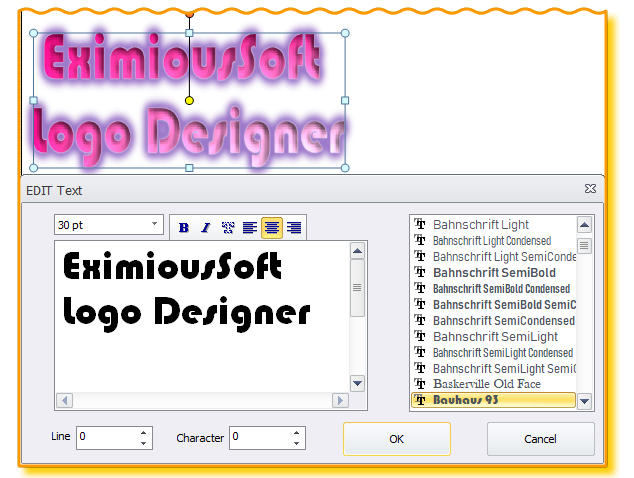Screen dimensions: 634x478
Task: Click the font list scrollbar thumb
Action: [x=584, y=245]
